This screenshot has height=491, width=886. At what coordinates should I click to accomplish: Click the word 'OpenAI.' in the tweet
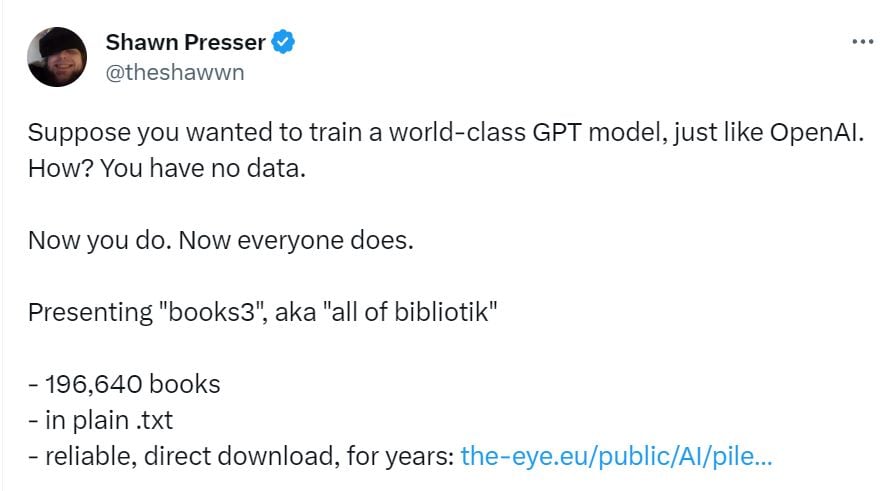pyautogui.click(x=817, y=133)
